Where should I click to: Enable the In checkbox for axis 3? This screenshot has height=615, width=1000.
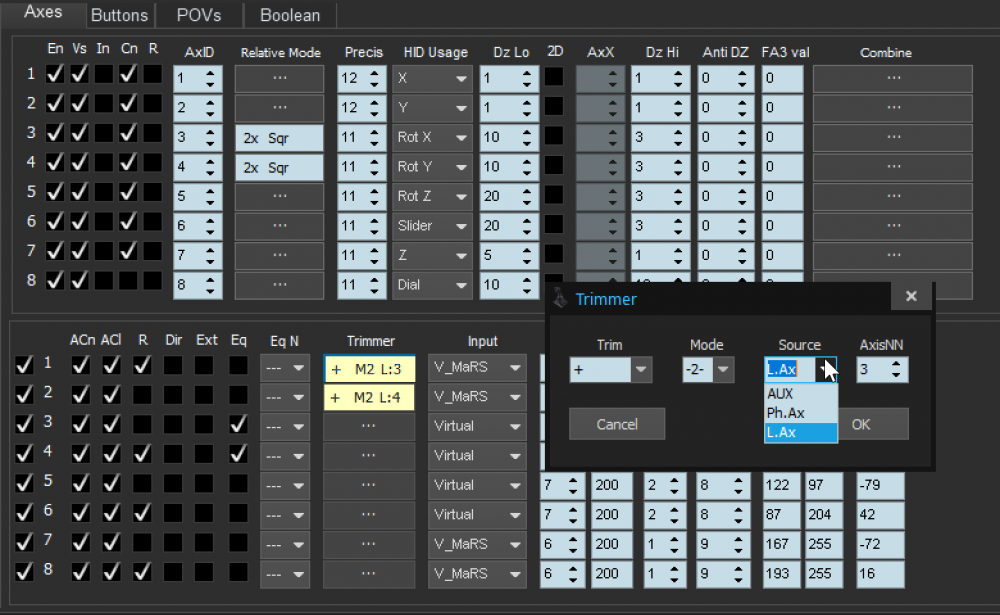(x=104, y=133)
